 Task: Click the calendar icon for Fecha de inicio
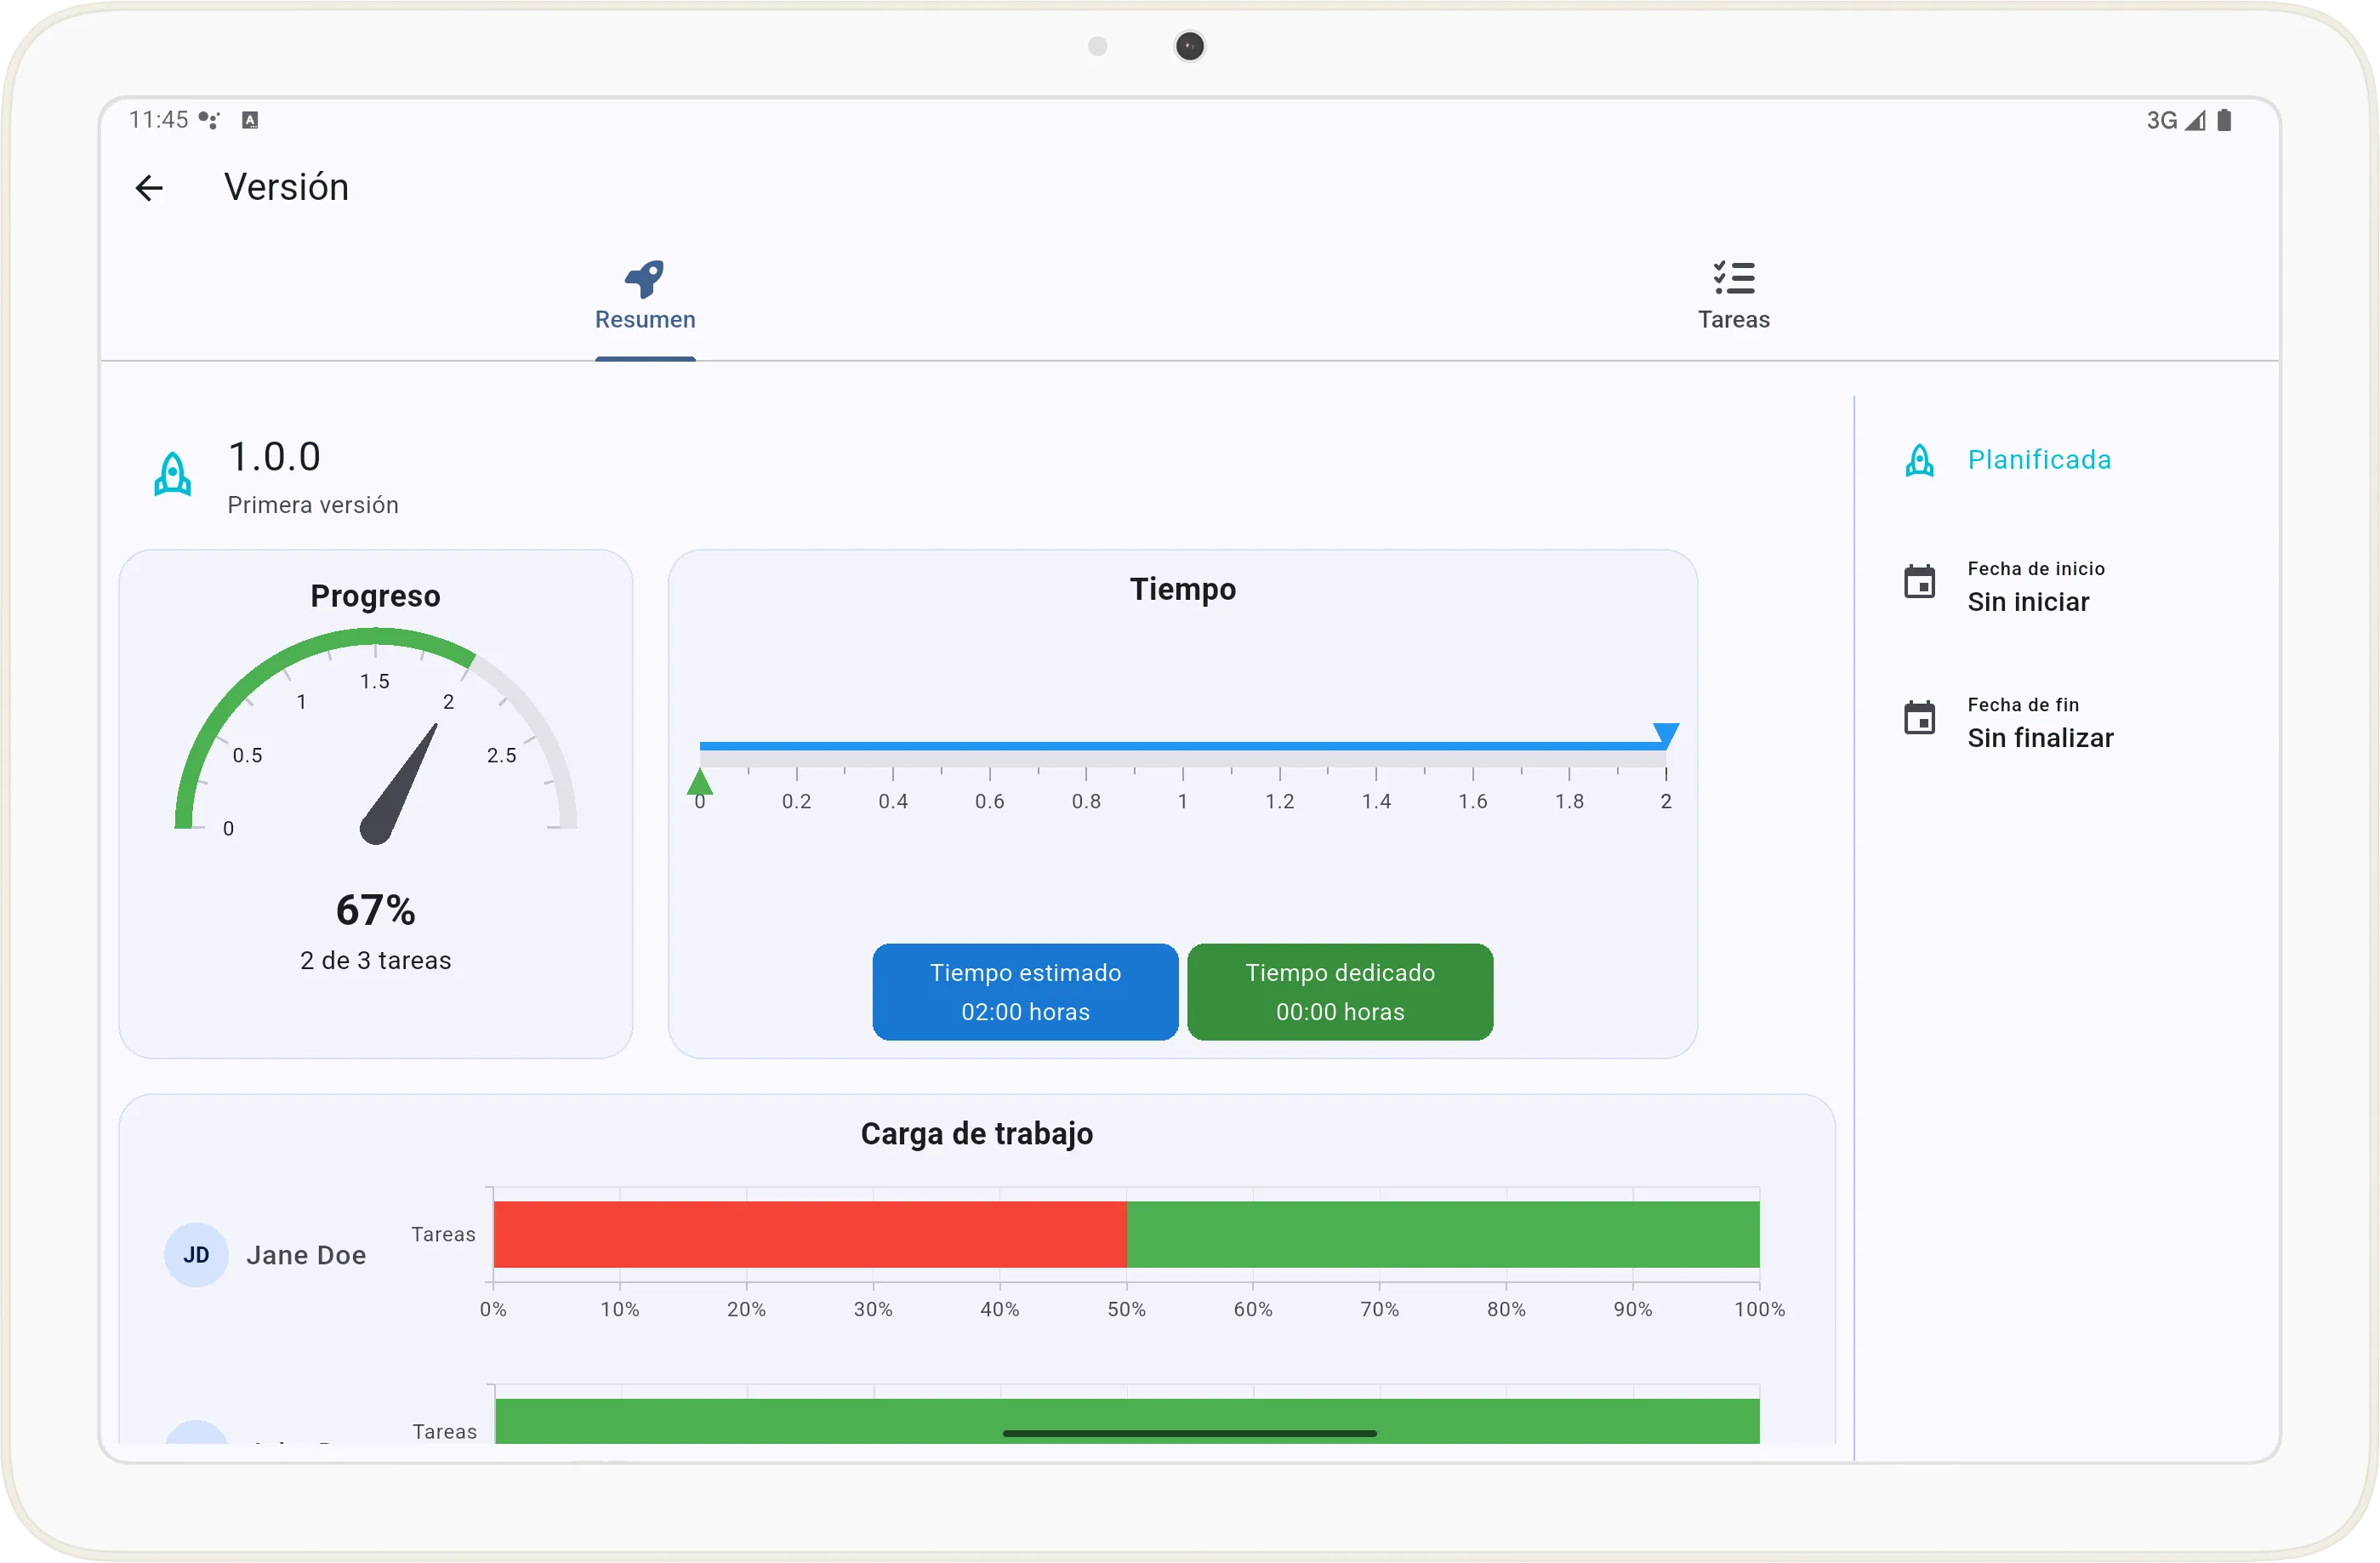(x=1919, y=582)
